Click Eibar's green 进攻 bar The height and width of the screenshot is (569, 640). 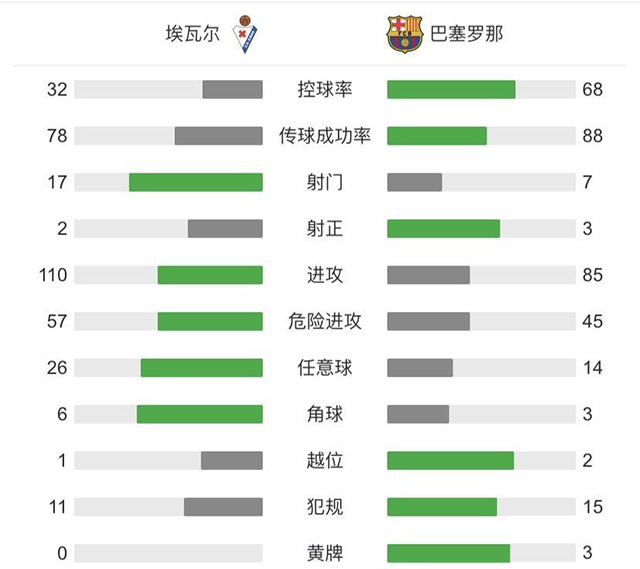coord(210,275)
